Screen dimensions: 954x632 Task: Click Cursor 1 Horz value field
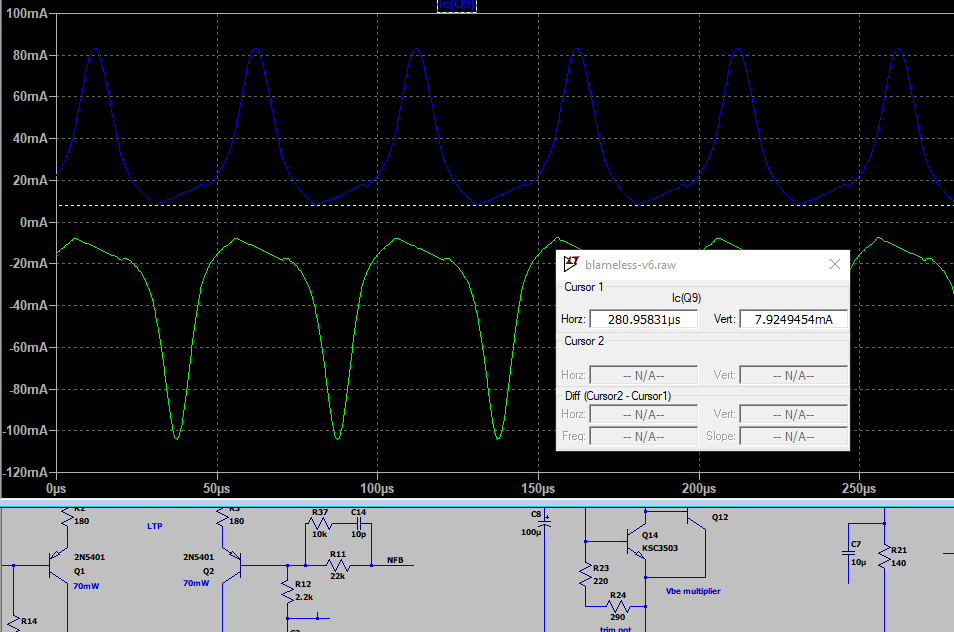(x=644, y=319)
